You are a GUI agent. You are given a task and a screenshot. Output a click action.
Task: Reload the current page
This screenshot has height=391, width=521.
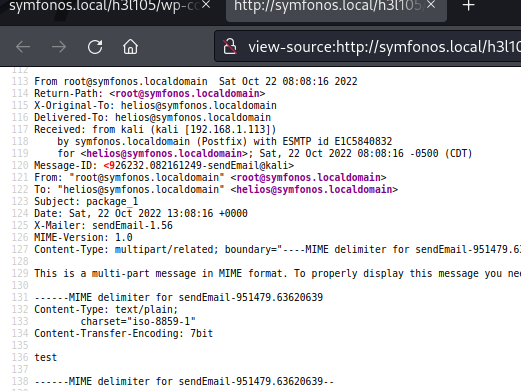[95, 47]
